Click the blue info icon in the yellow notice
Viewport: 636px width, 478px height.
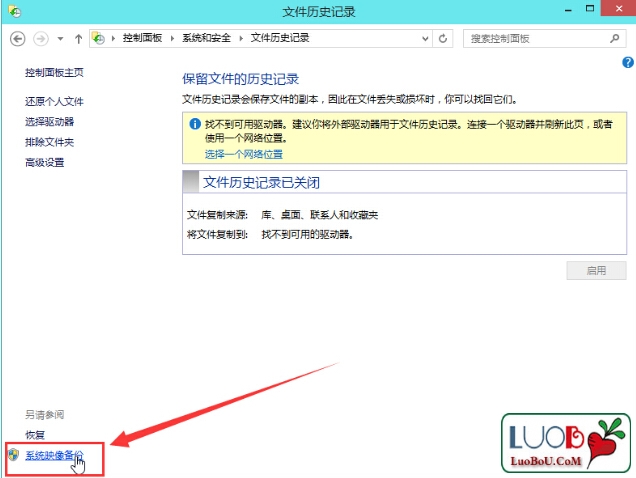pyautogui.click(x=195, y=124)
